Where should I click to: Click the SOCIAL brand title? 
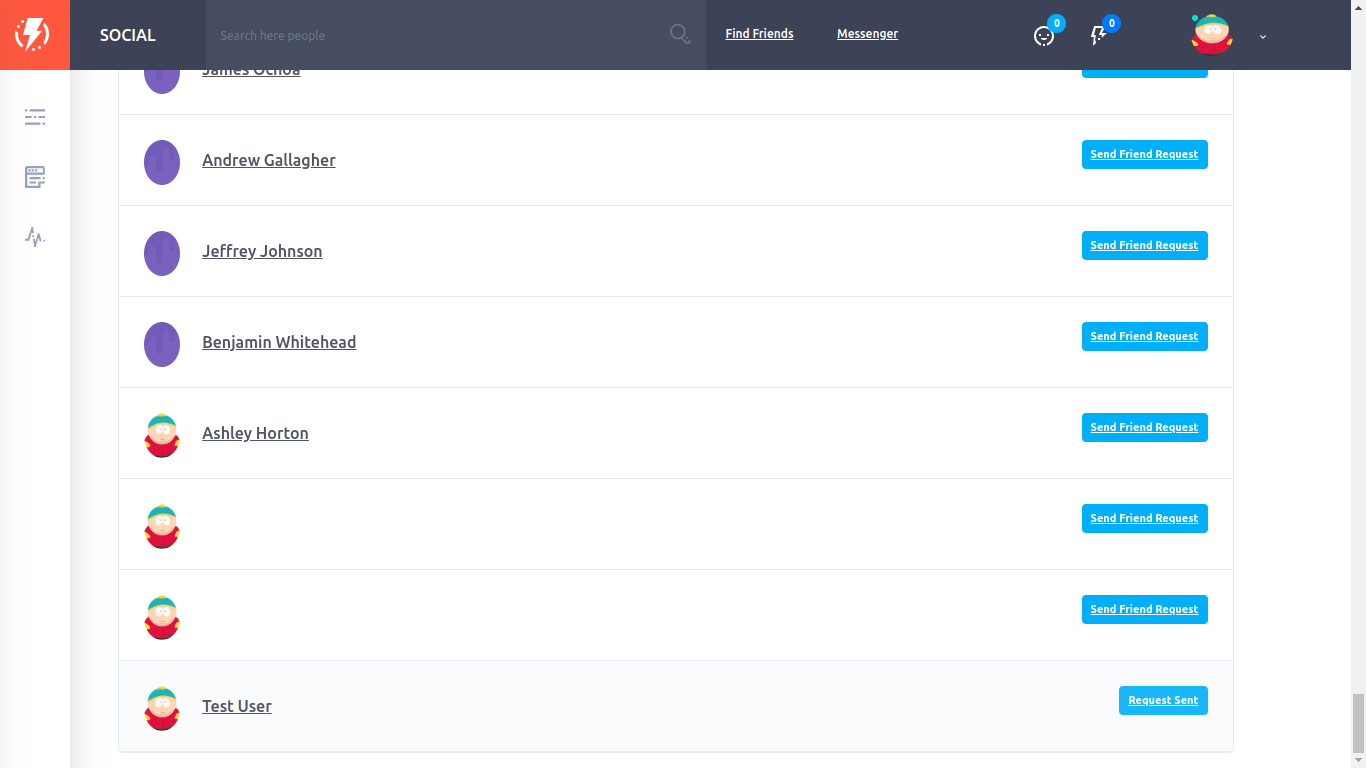click(128, 35)
